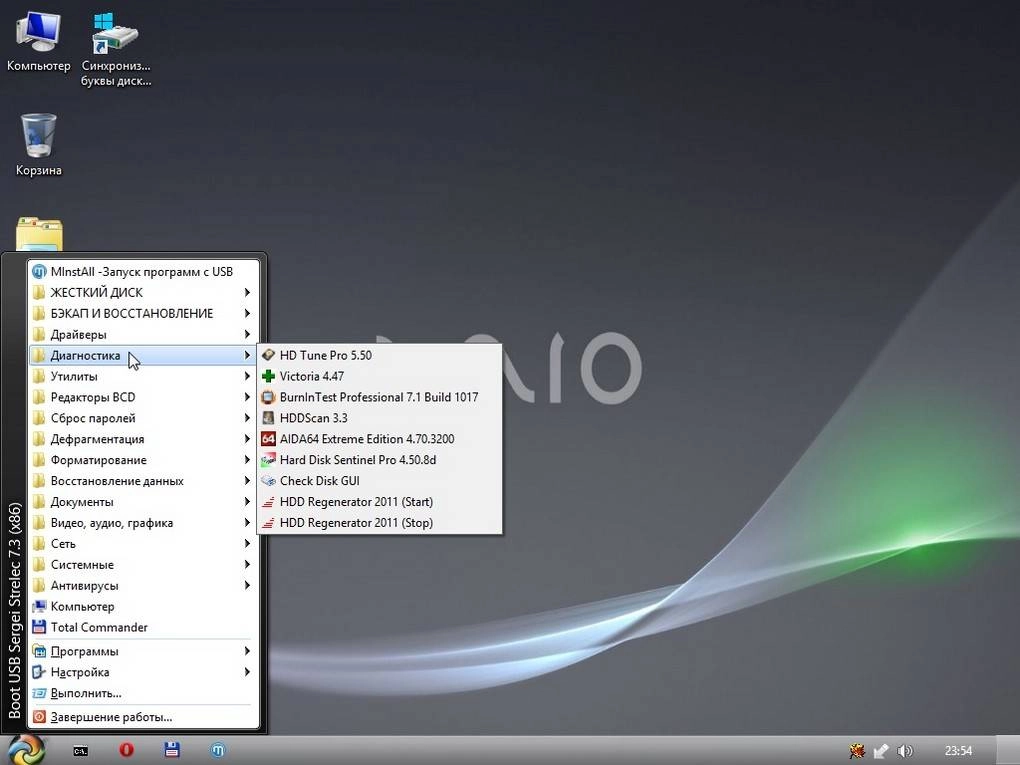Expand Настройка submenu arrow
The height and width of the screenshot is (765, 1020).
pos(247,672)
